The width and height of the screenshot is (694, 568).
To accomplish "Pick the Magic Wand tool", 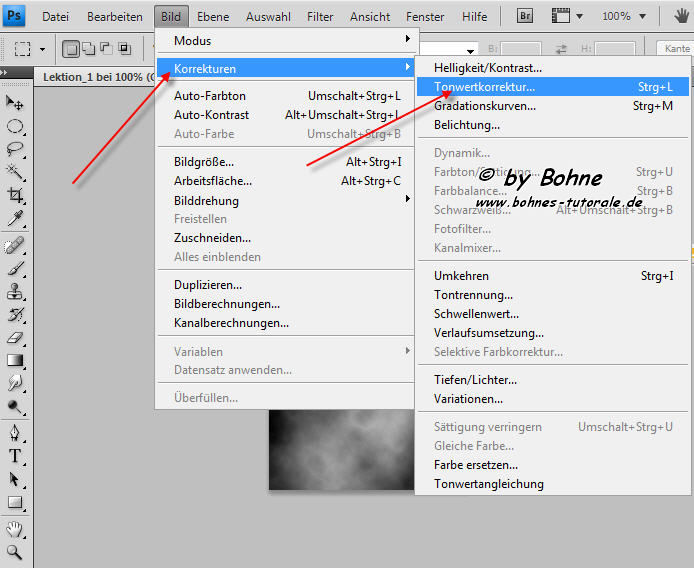I will pos(15,172).
